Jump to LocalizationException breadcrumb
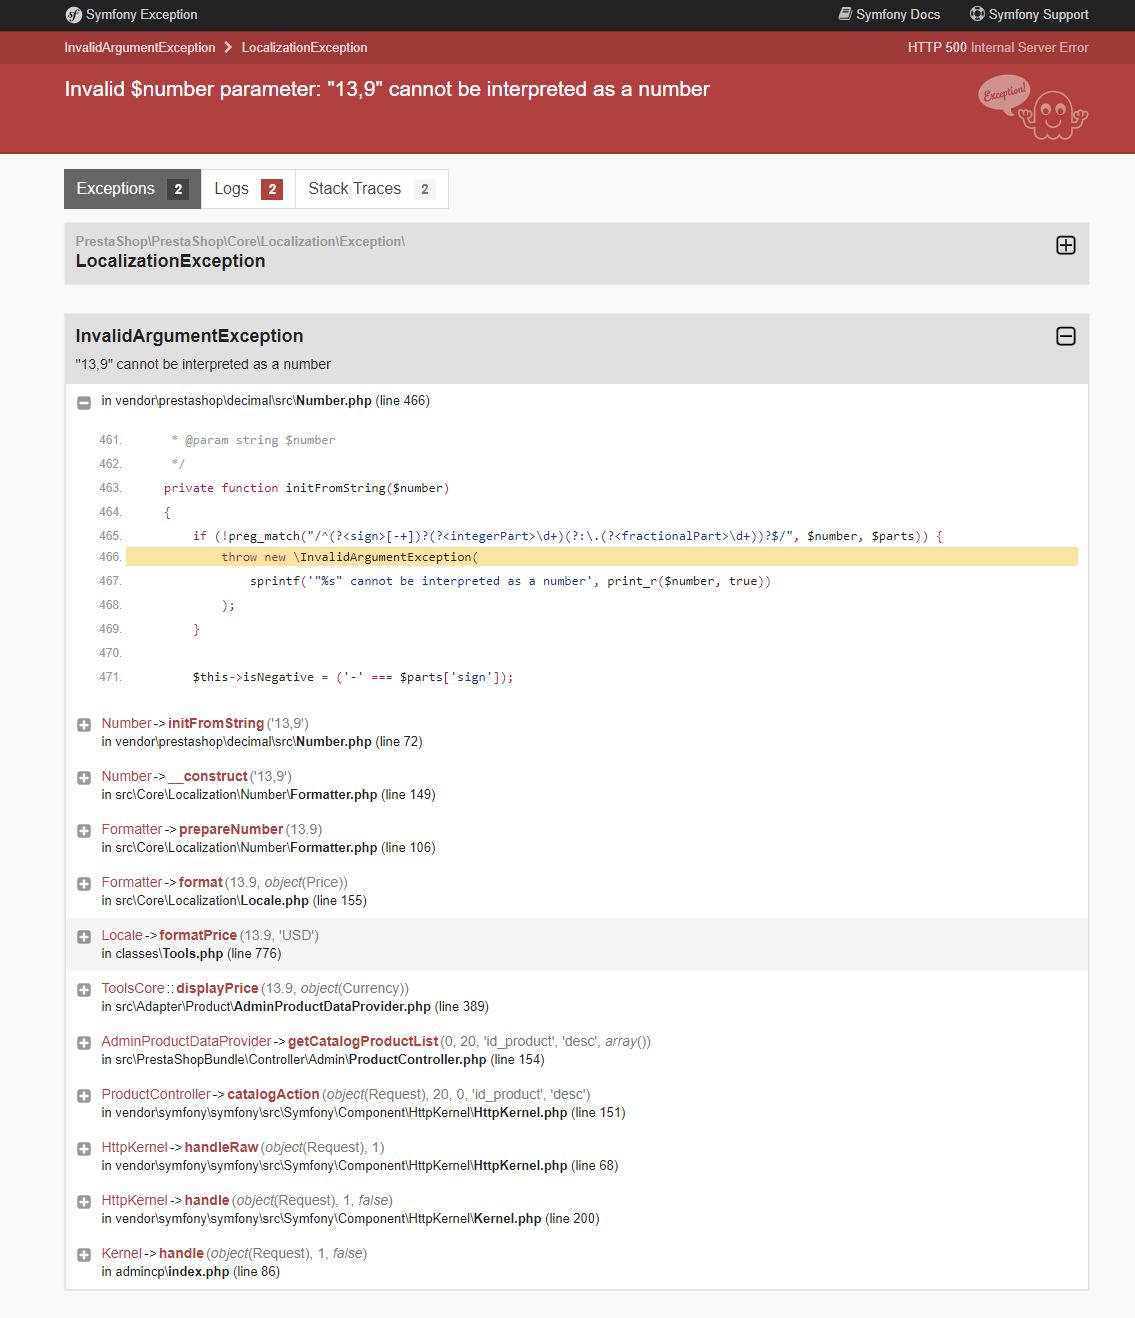Screen dimensions: 1135x1318 (304, 47)
